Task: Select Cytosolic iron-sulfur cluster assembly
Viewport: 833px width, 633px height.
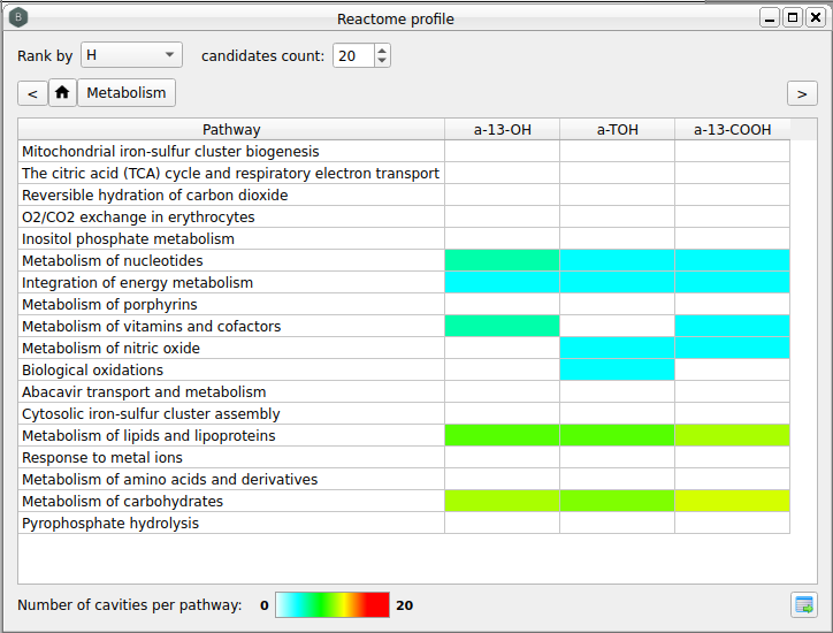Action: [x=231, y=414]
